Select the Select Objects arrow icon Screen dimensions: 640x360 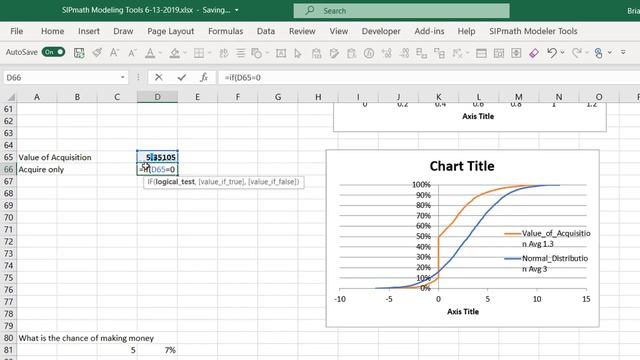pos(298,53)
